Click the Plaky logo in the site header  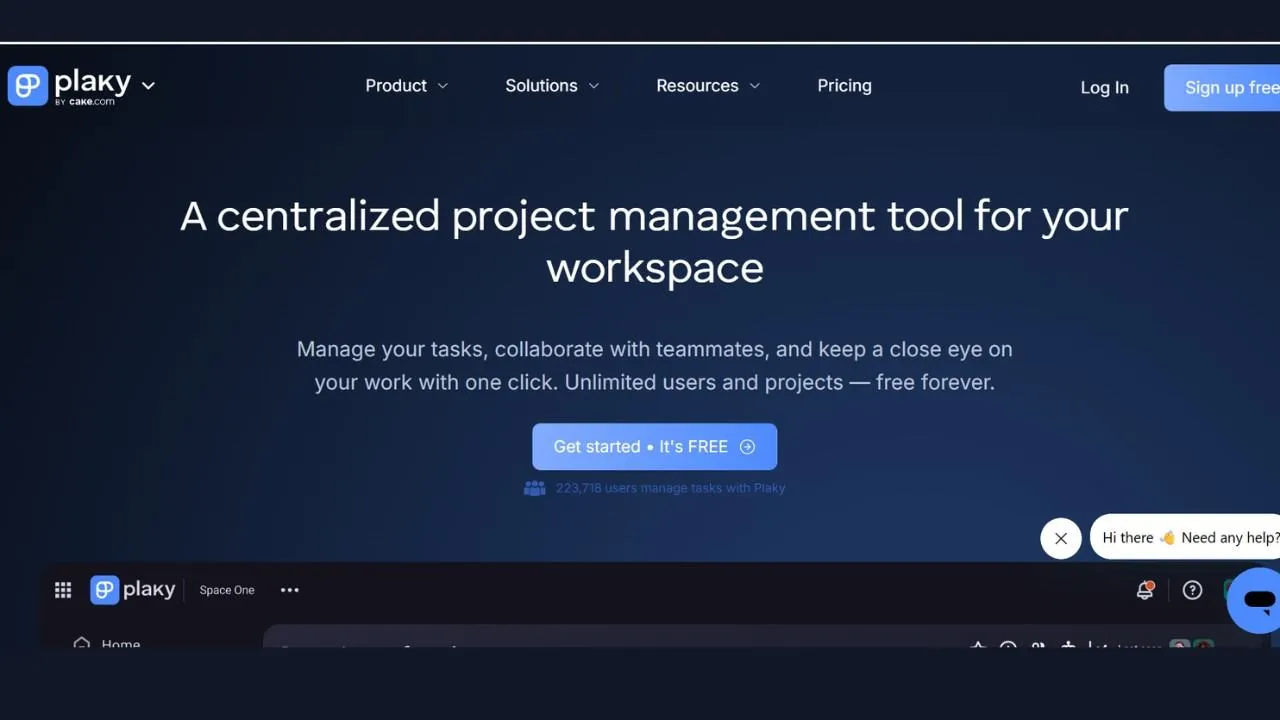tap(70, 86)
